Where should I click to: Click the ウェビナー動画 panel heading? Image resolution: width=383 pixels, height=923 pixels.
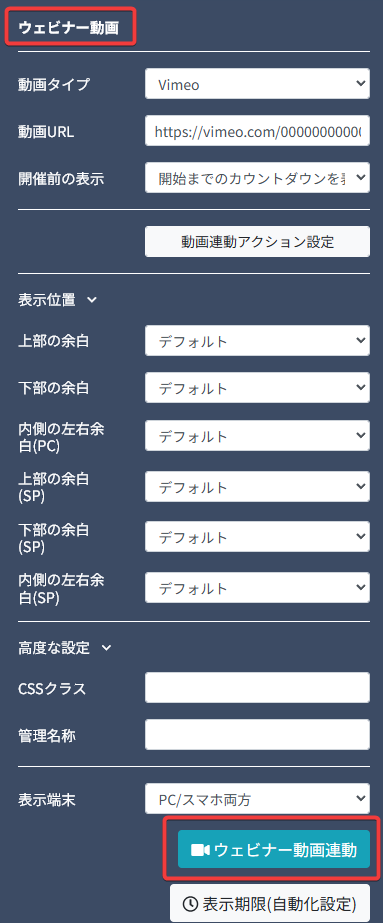[69, 28]
